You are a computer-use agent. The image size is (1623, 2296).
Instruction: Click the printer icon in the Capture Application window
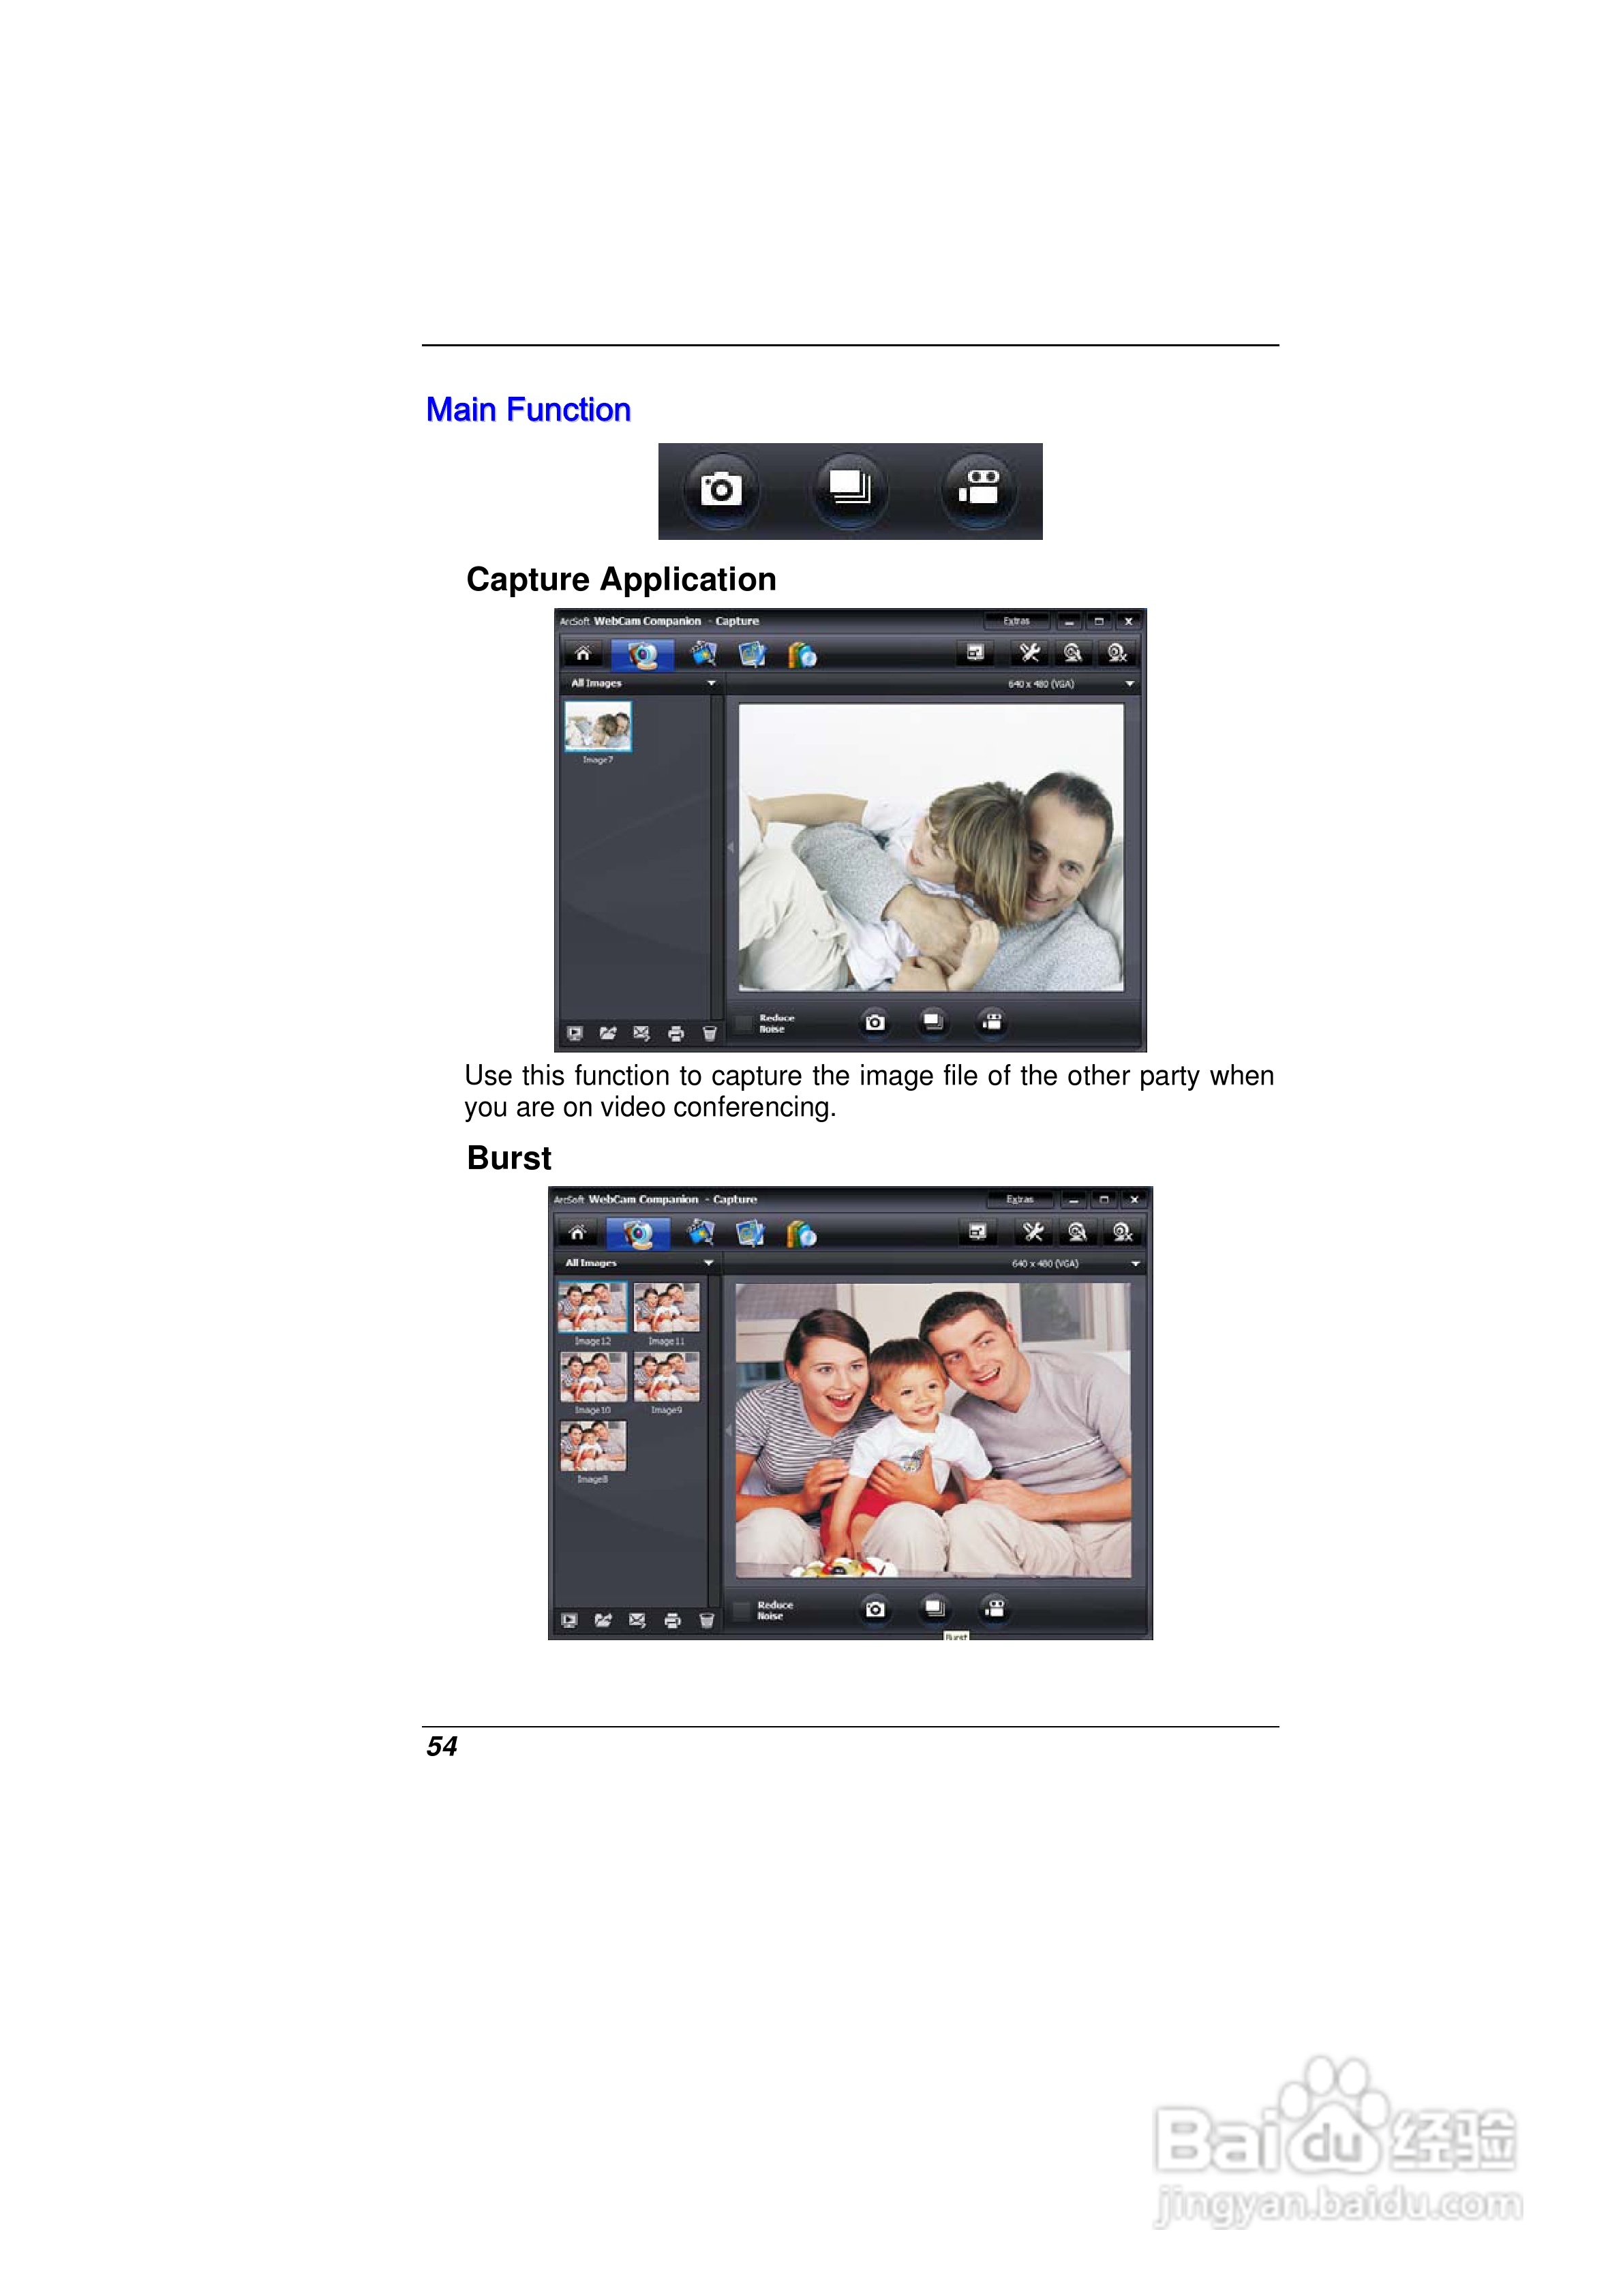pyautogui.click(x=676, y=1033)
